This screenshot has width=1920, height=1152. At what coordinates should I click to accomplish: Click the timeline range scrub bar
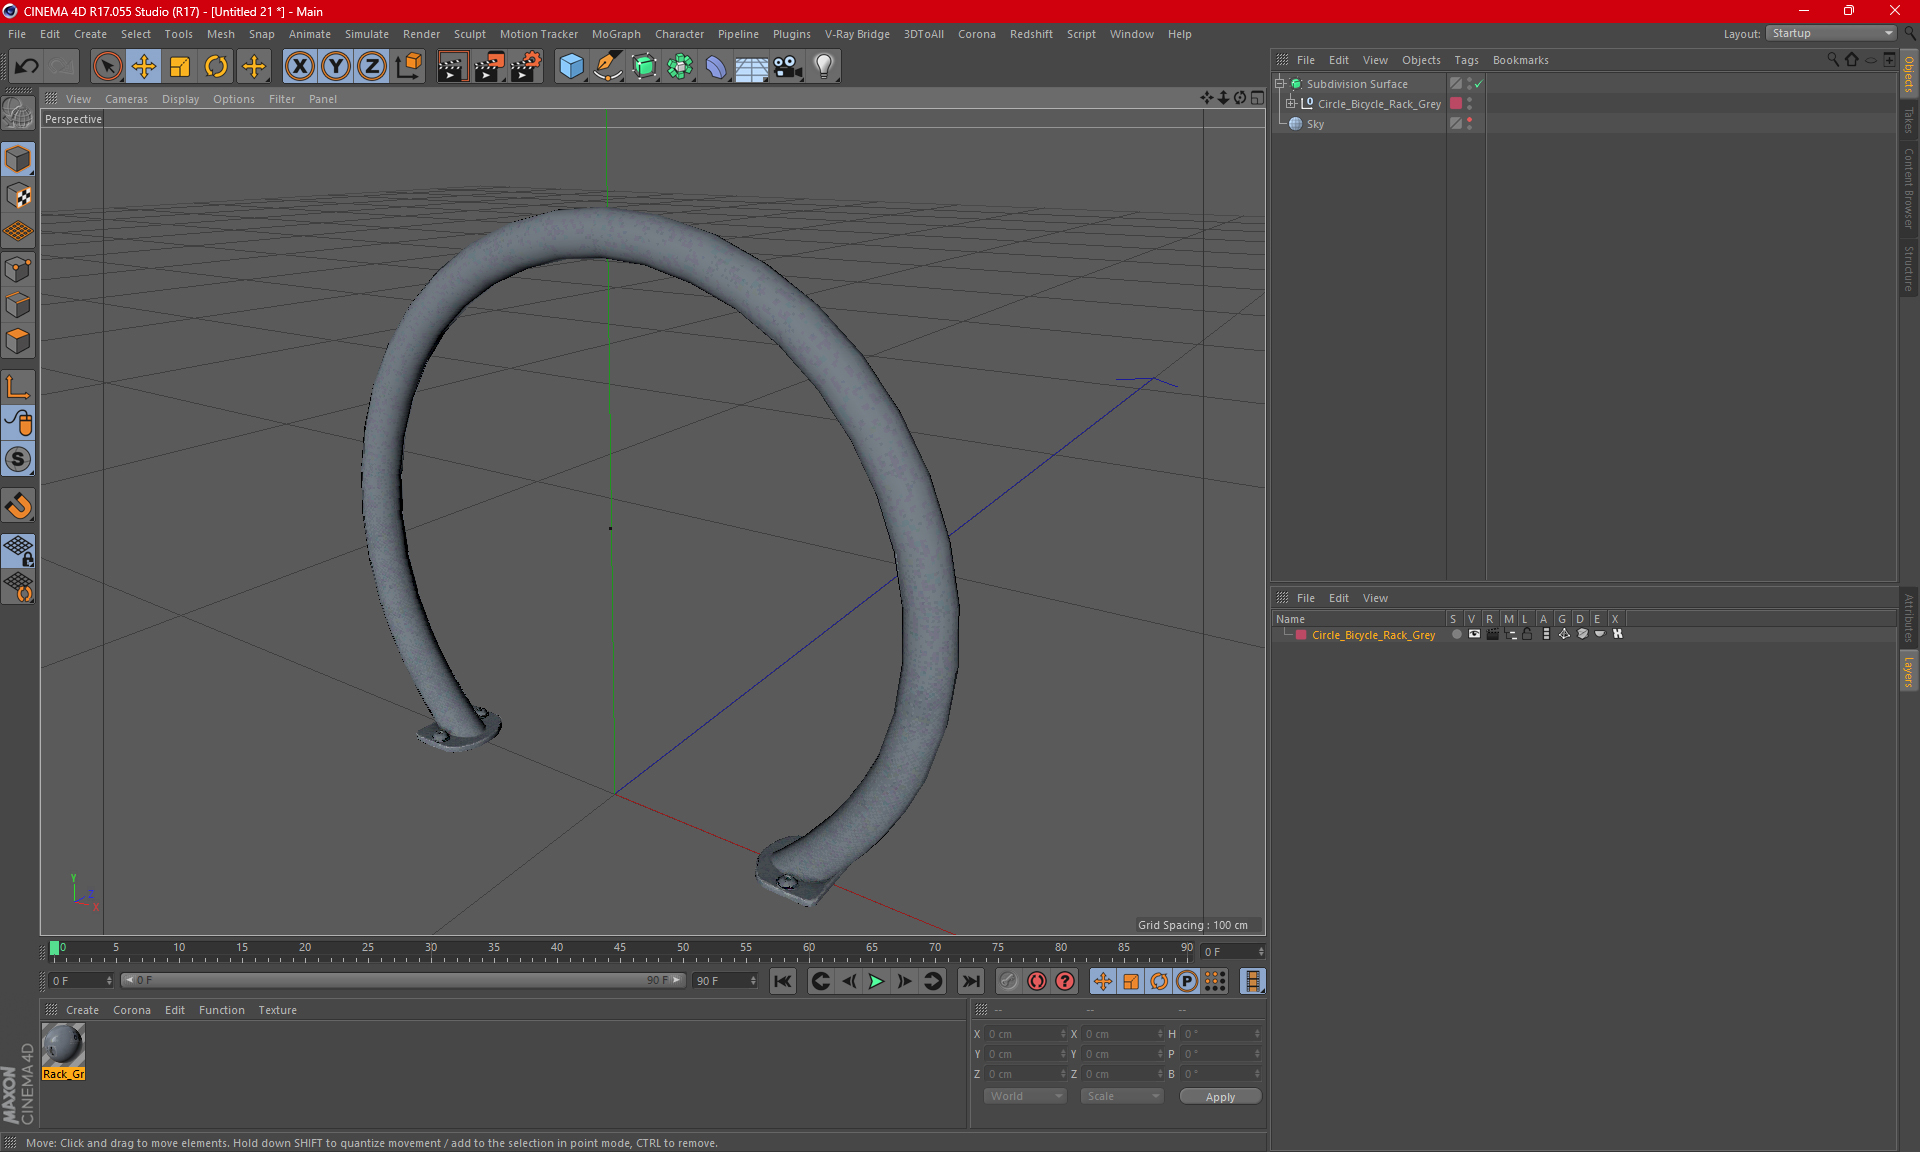click(x=403, y=981)
